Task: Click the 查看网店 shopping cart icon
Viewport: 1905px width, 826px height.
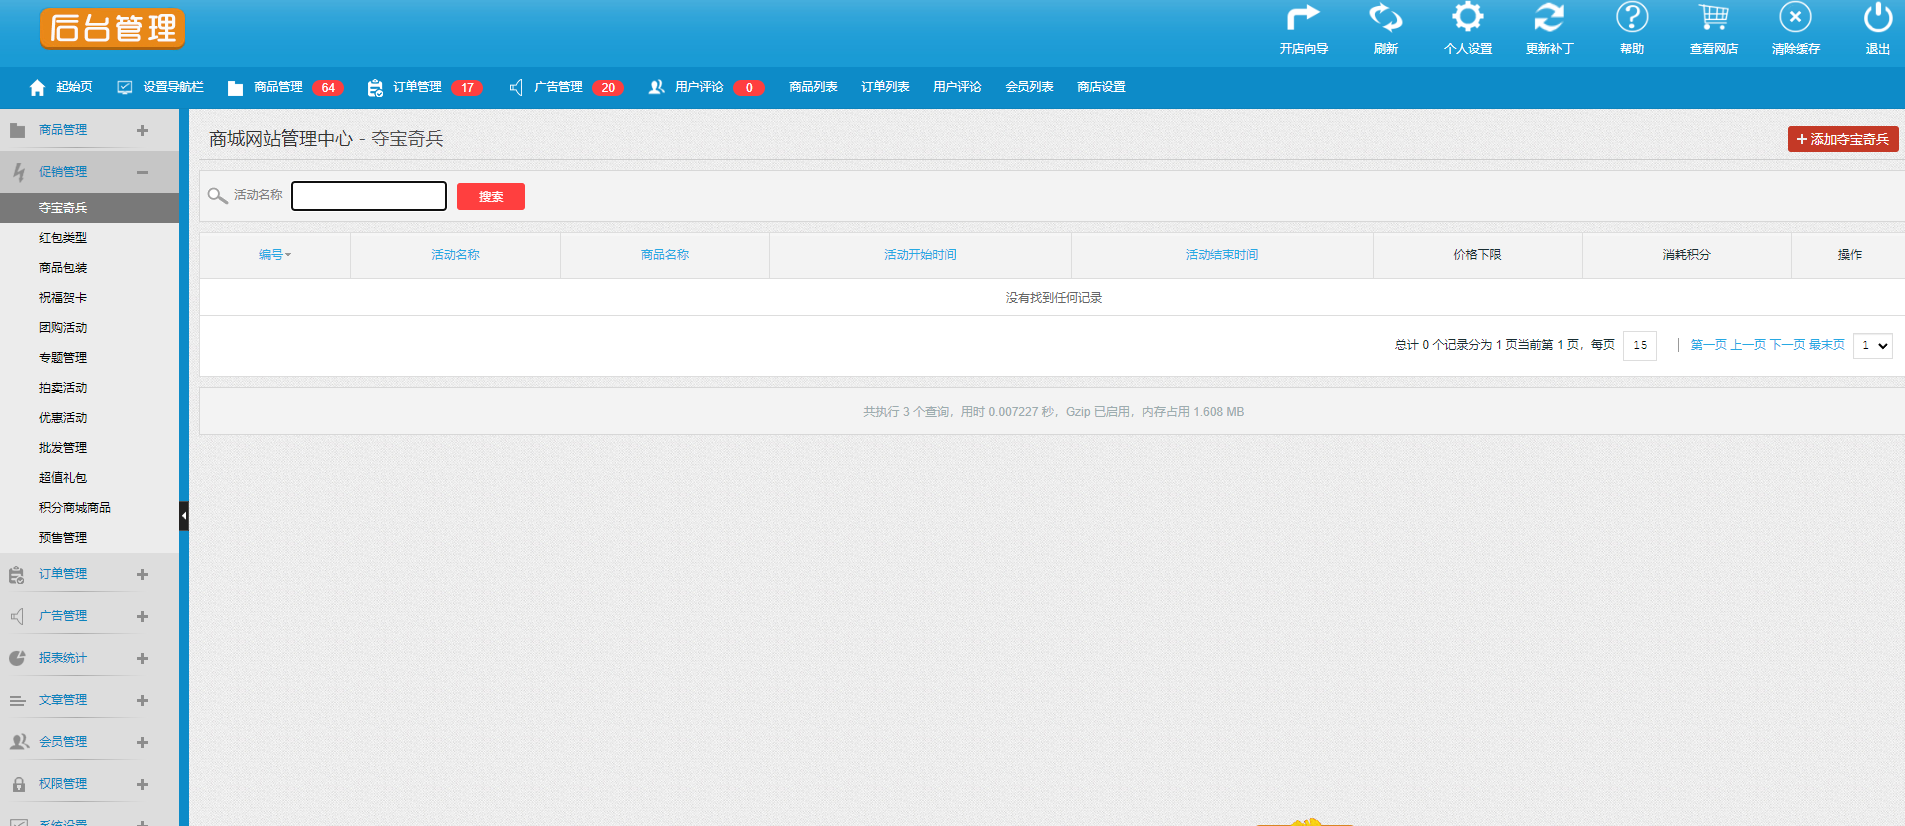Action: pyautogui.click(x=1713, y=17)
